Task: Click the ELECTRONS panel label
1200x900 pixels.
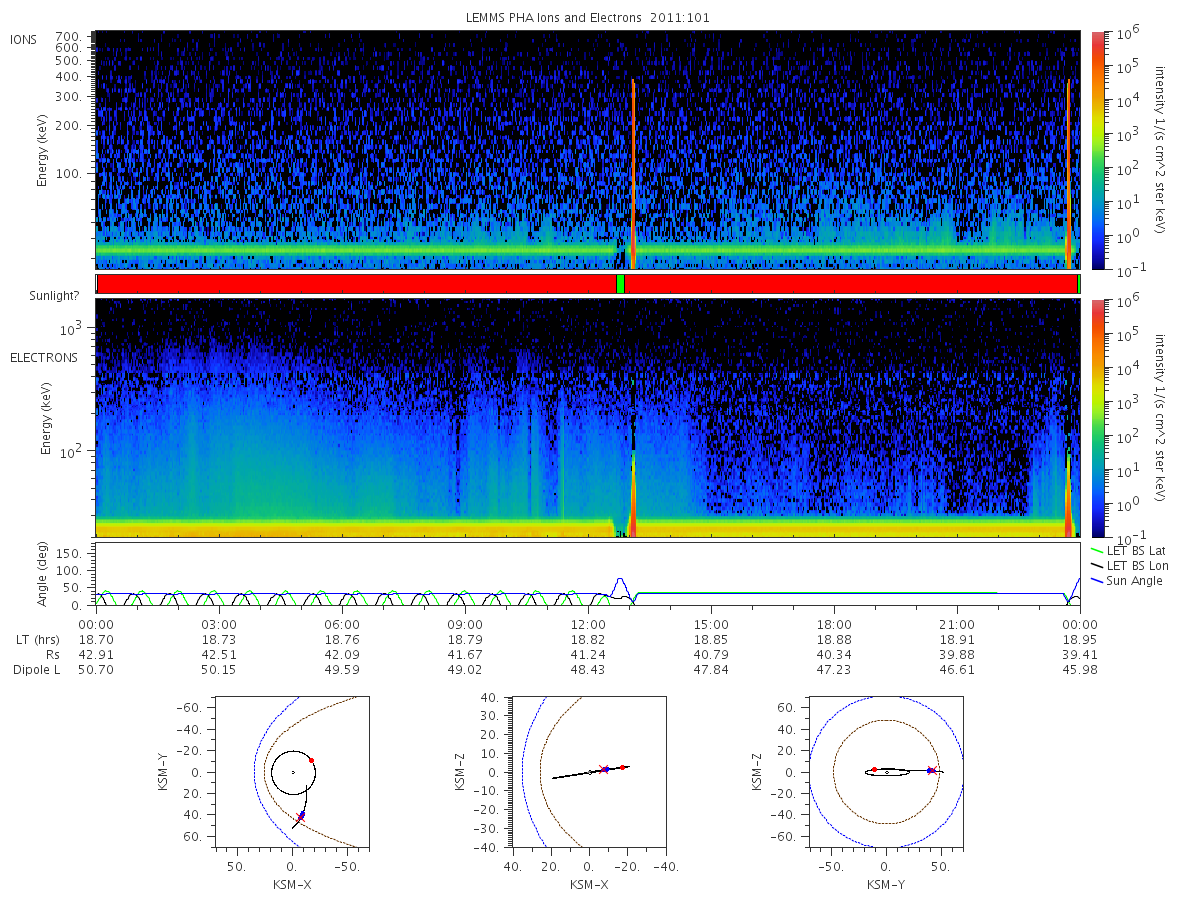Action: pyautogui.click(x=44, y=357)
